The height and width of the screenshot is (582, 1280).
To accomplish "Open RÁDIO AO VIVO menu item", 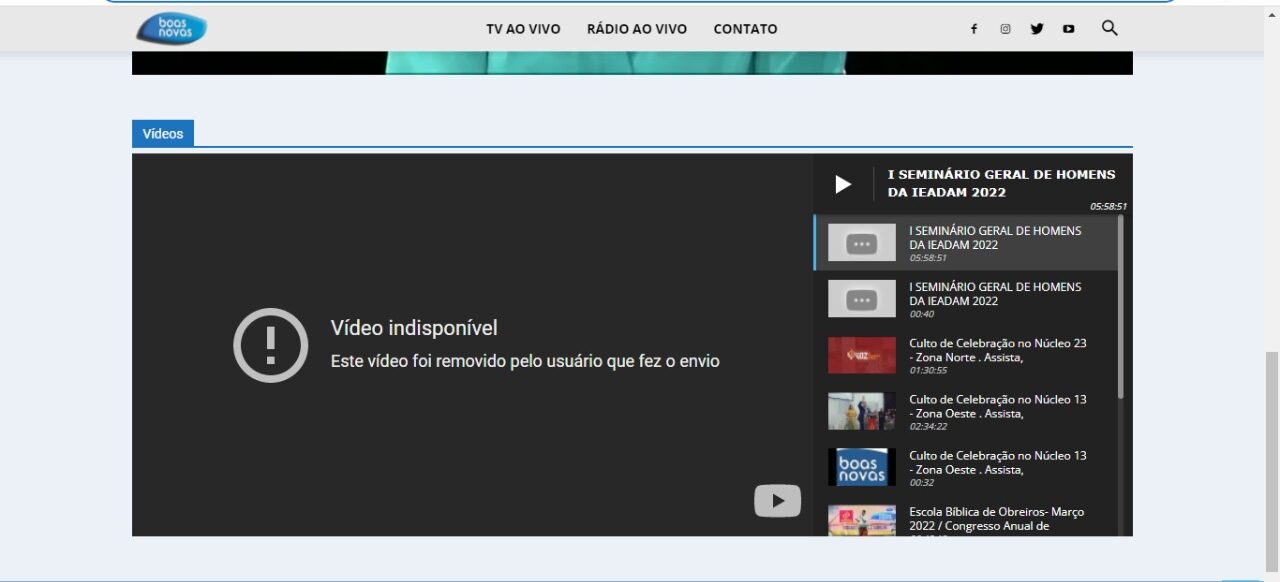I will pos(637,29).
